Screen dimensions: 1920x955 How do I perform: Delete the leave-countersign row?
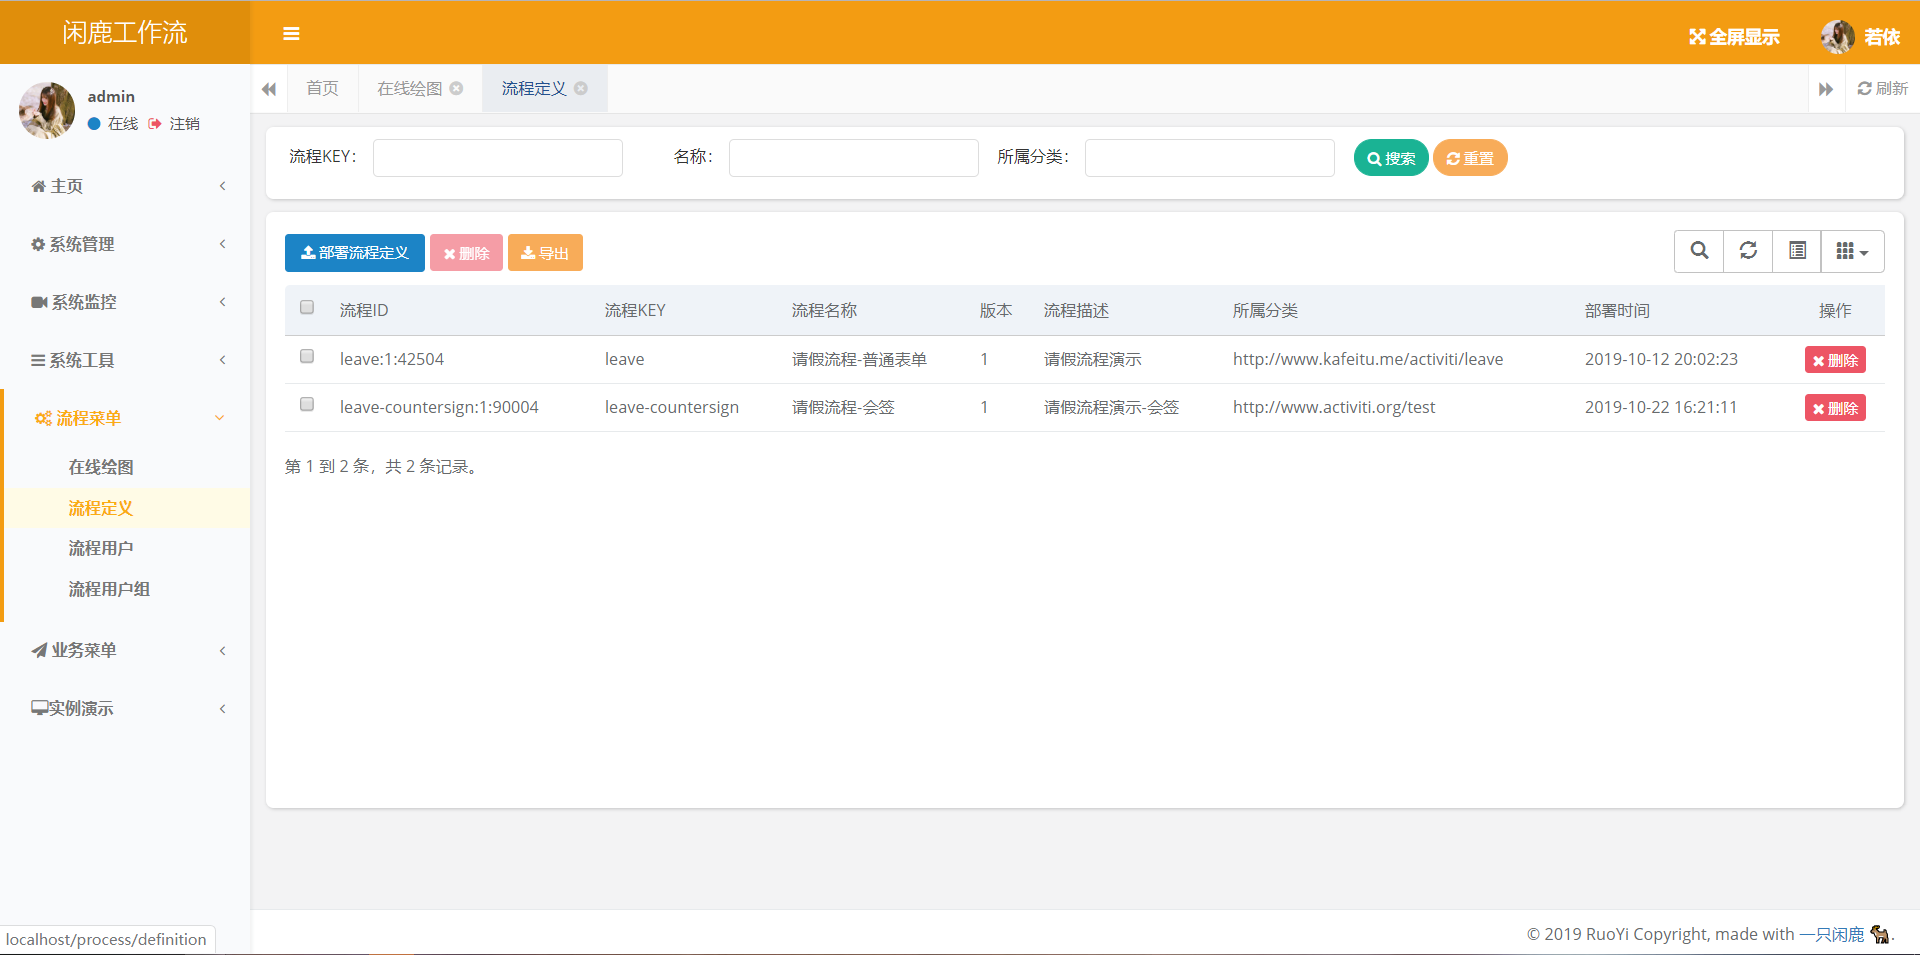(x=1835, y=408)
